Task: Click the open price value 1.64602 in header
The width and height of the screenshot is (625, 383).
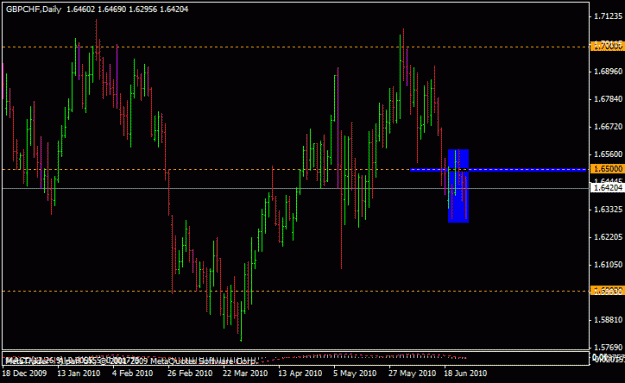Action: pyautogui.click(x=81, y=9)
